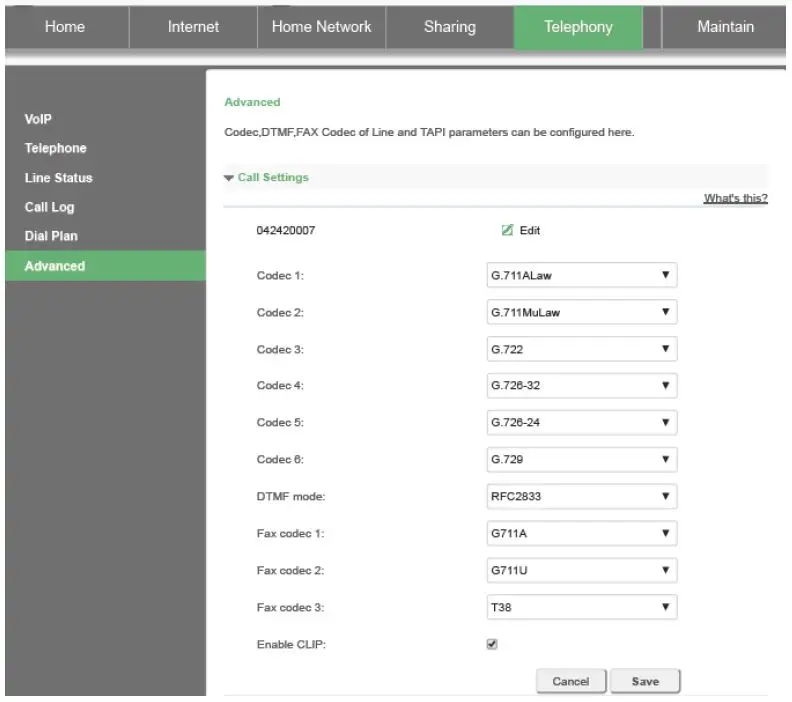Change the Codec 6 G.729 selection
Viewport: 792px width, 702px height.
pos(580,459)
